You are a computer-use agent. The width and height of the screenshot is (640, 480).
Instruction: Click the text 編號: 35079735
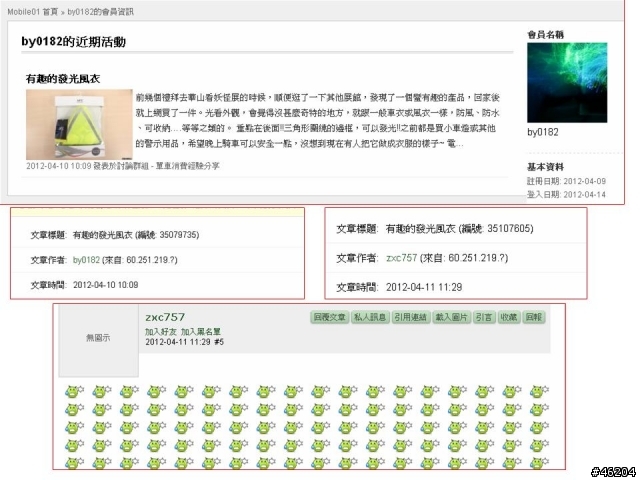tap(169, 235)
